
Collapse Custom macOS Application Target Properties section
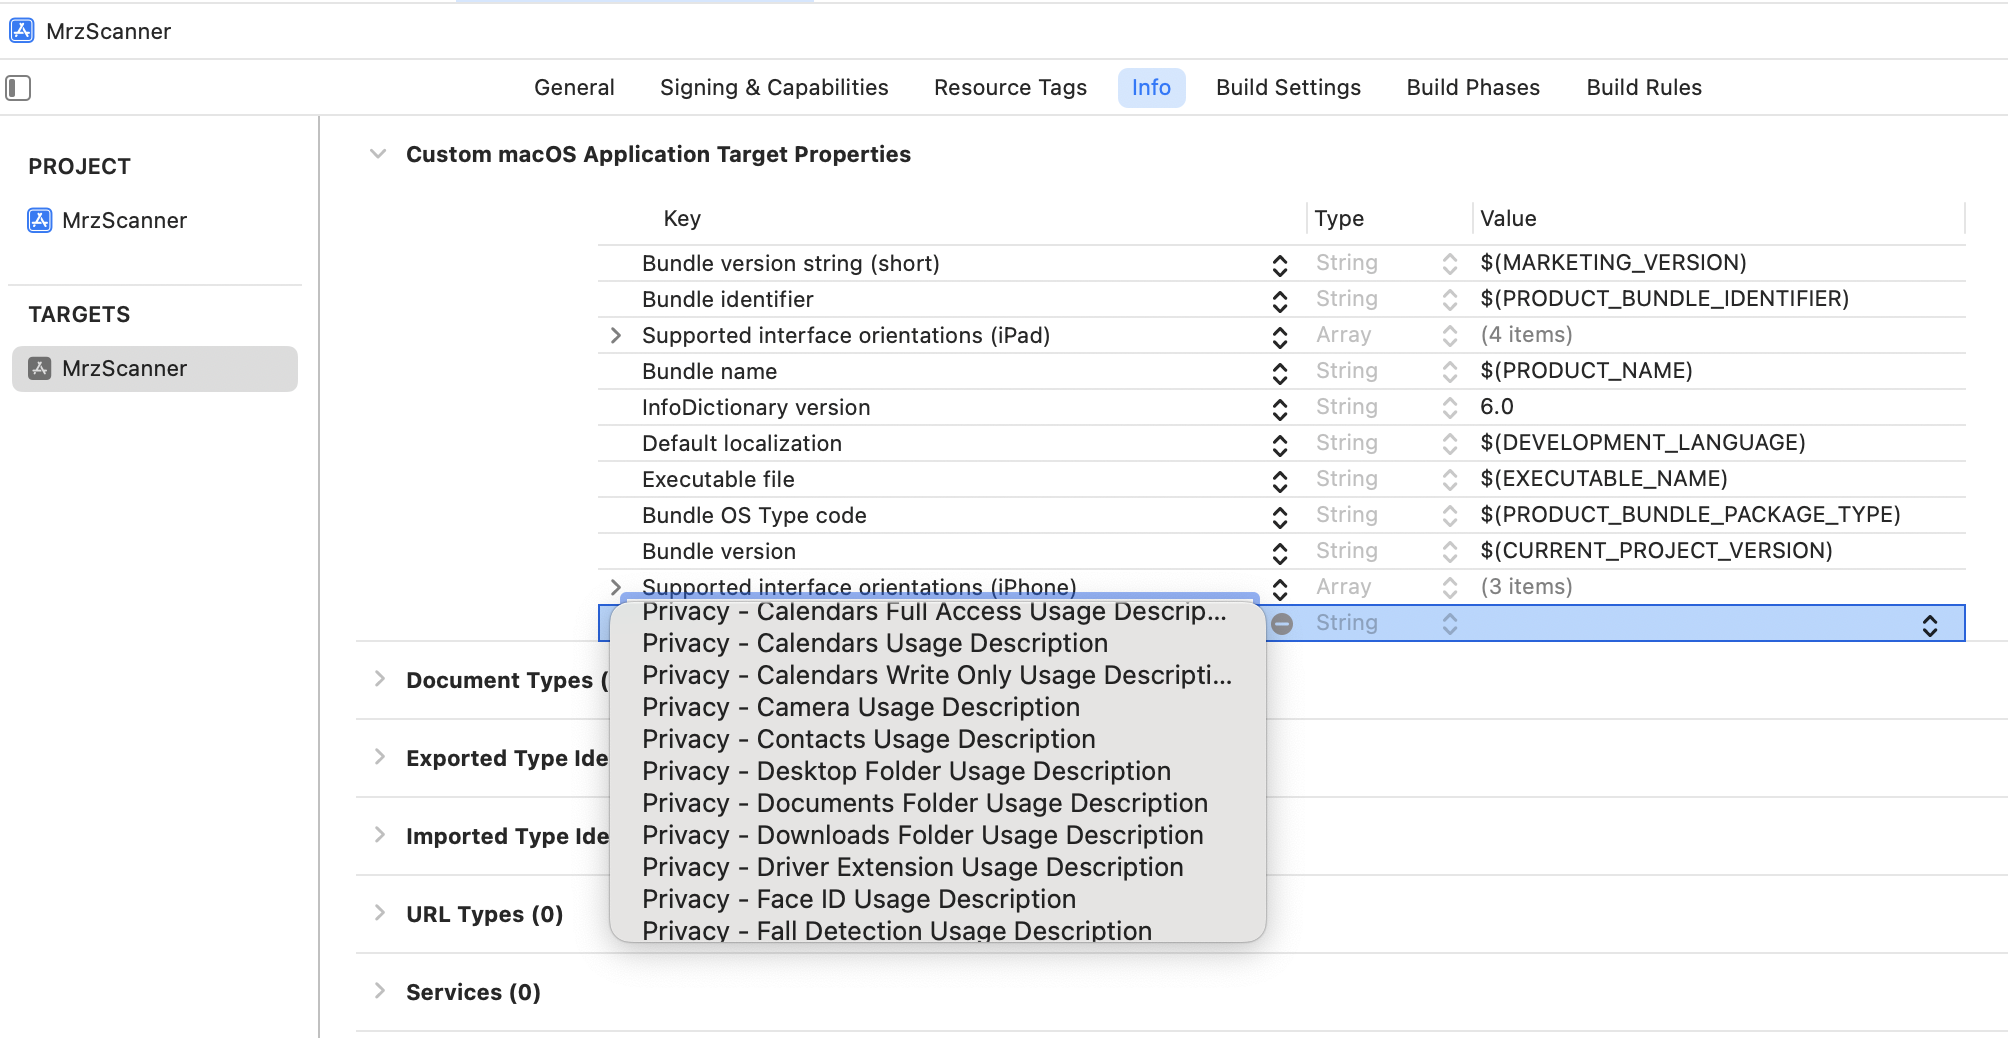pyautogui.click(x=378, y=154)
